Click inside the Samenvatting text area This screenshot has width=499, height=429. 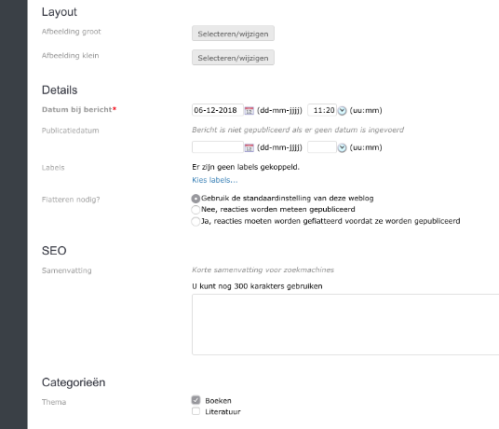pyautogui.click(x=345, y=325)
